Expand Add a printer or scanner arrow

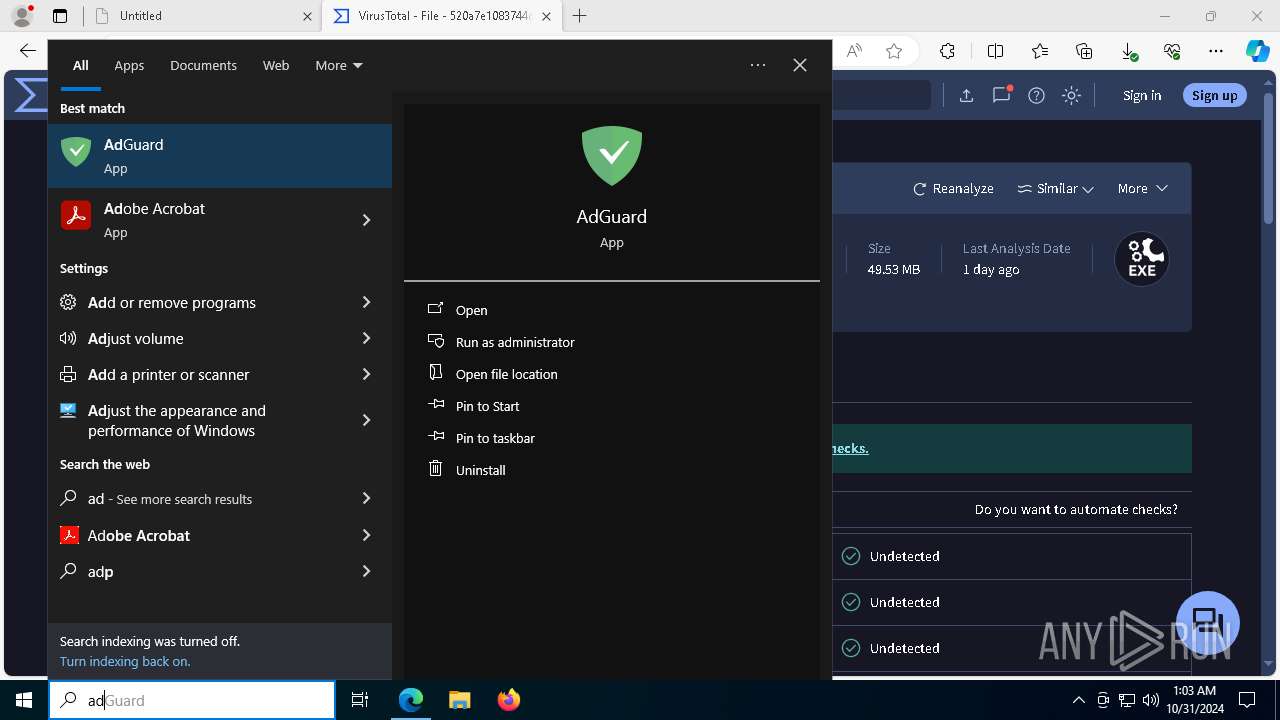pyautogui.click(x=366, y=374)
